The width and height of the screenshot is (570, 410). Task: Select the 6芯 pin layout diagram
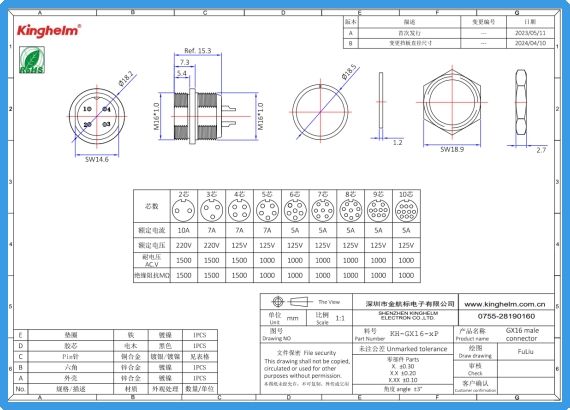(295, 210)
